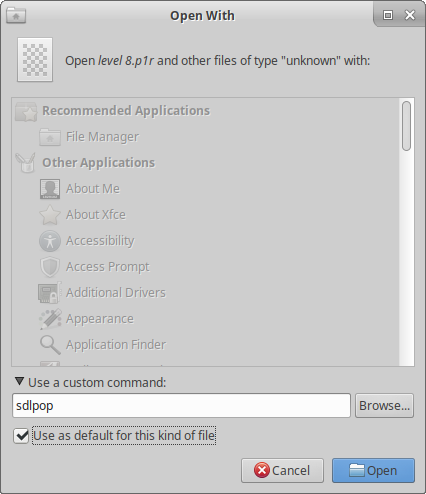Viewport: 426px width, 494px height.
Task: Confirm with the Open button
Action: click(373, 470)
